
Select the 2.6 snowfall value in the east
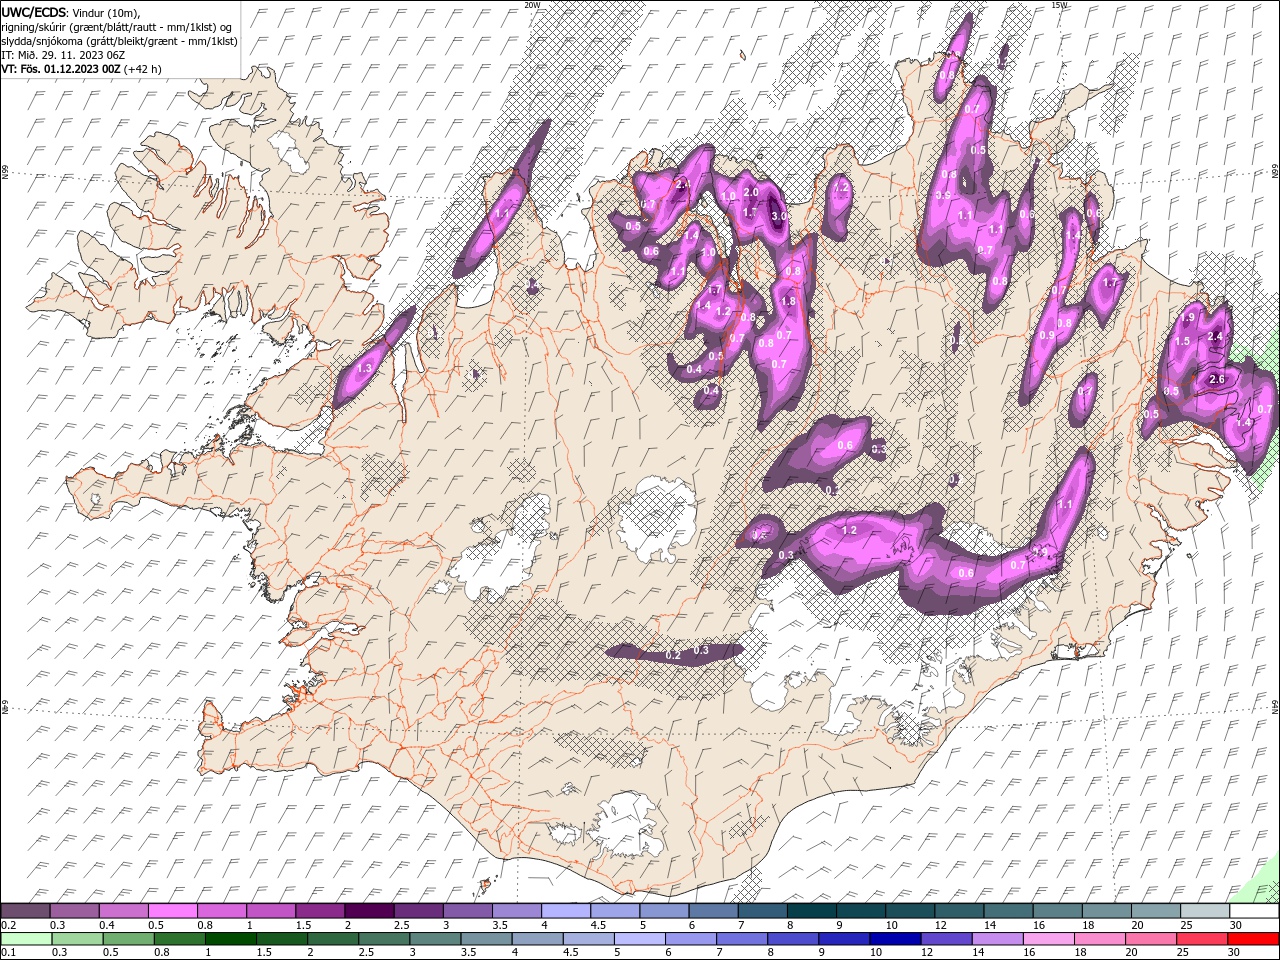point(1217,380)
